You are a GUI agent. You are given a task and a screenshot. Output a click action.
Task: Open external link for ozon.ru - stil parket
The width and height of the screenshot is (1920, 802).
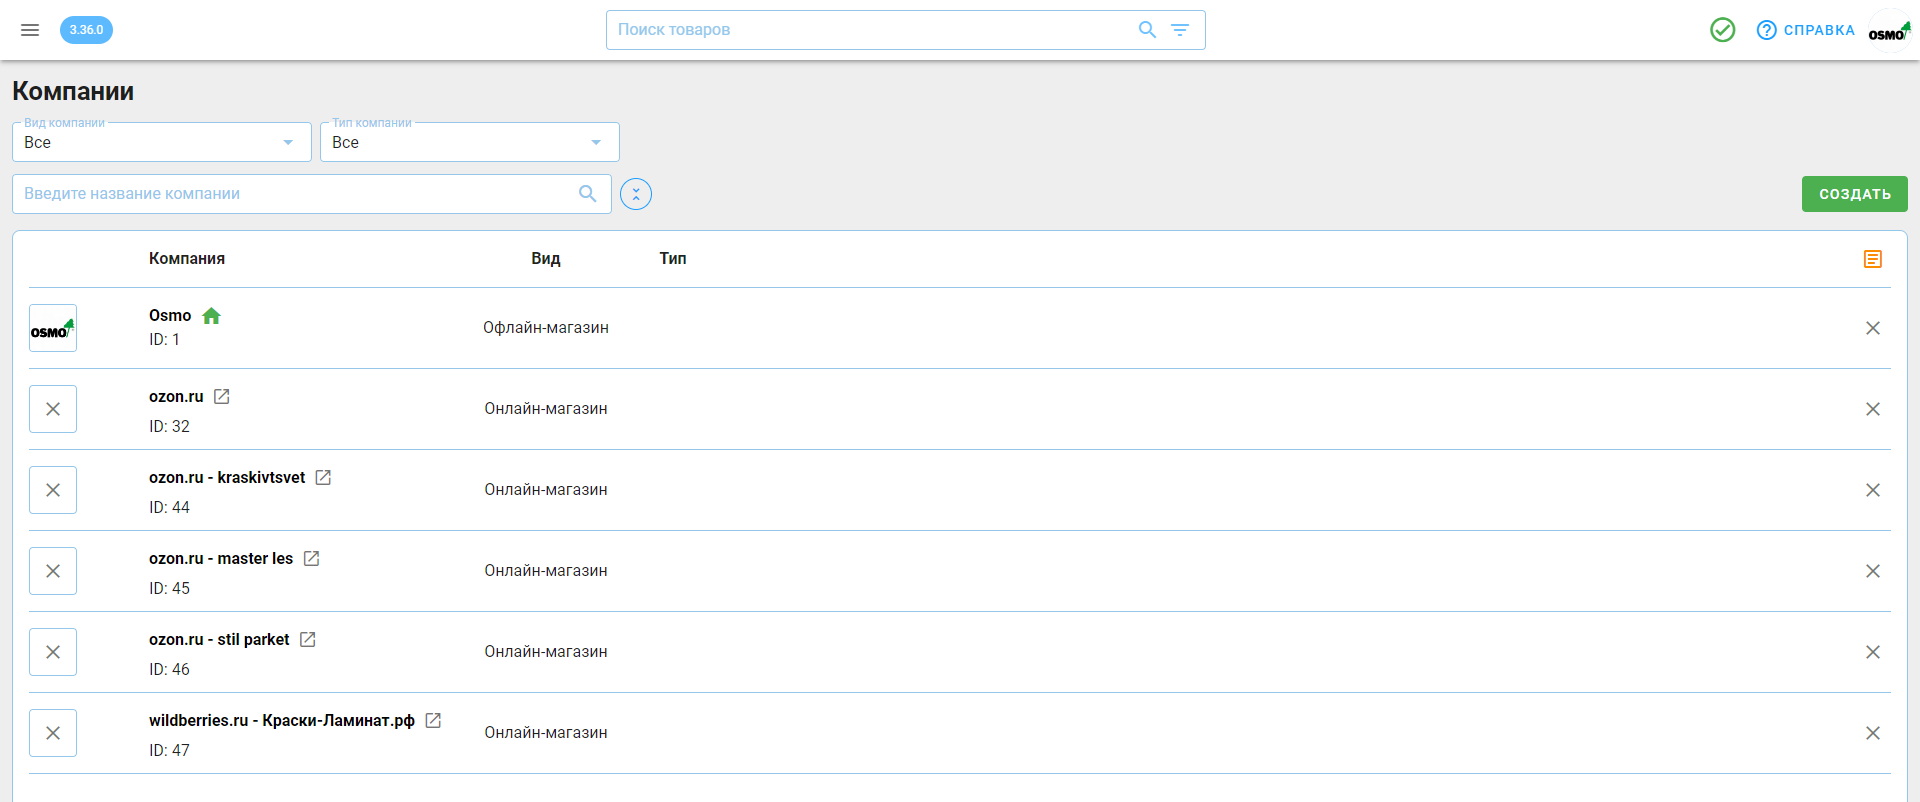(308, 640)
